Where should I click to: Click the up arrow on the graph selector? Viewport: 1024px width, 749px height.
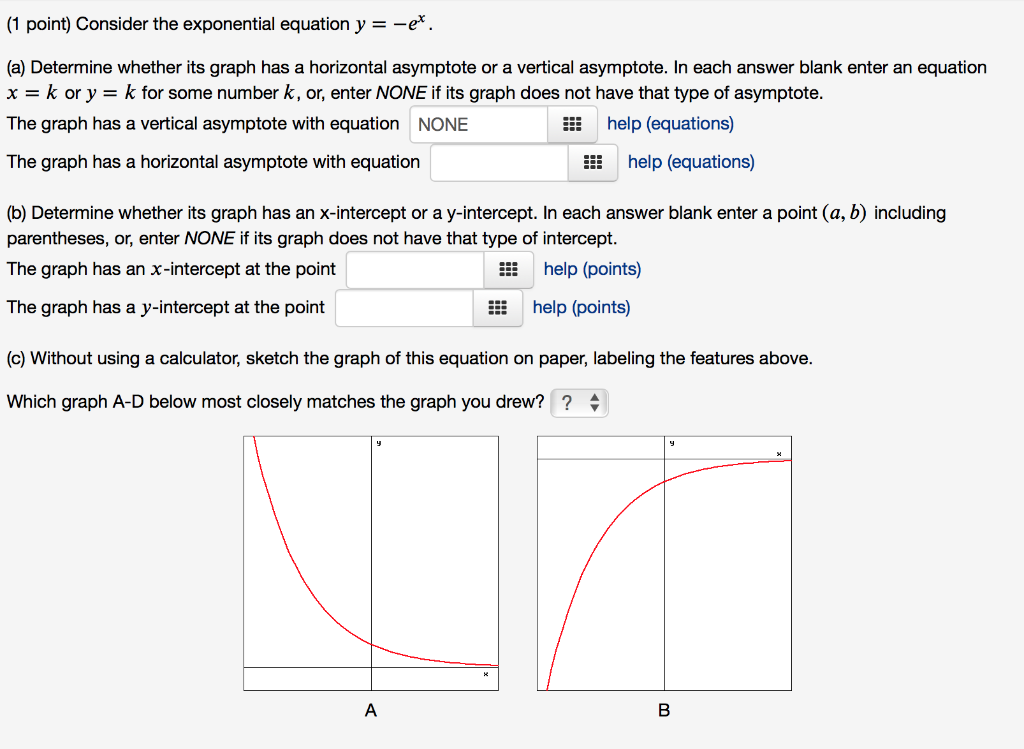tap(594, 398)
